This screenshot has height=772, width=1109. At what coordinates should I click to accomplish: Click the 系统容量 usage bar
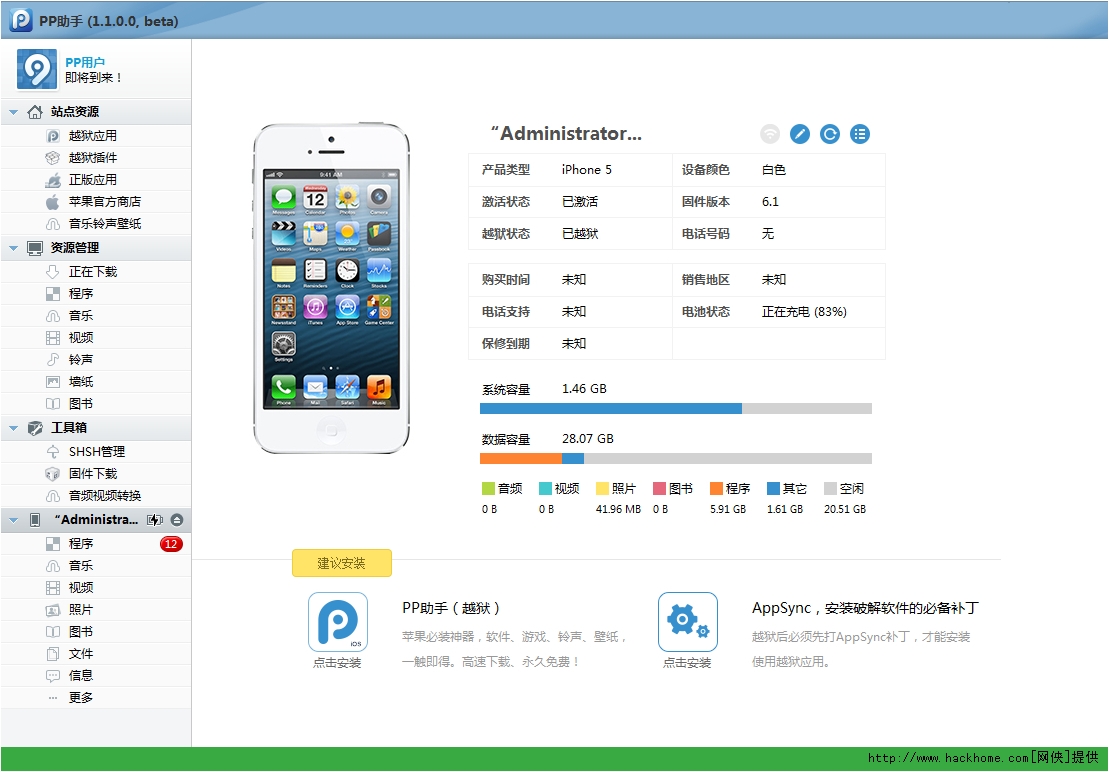click(675, 409)
